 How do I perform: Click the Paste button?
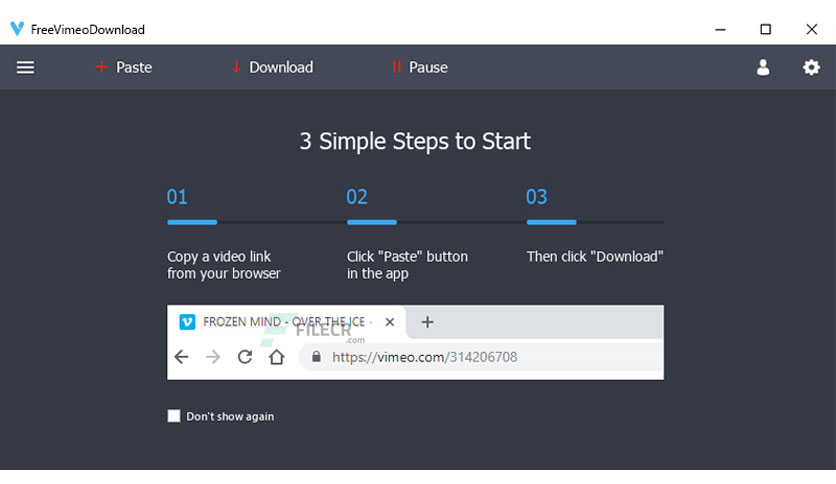point(124,67)
